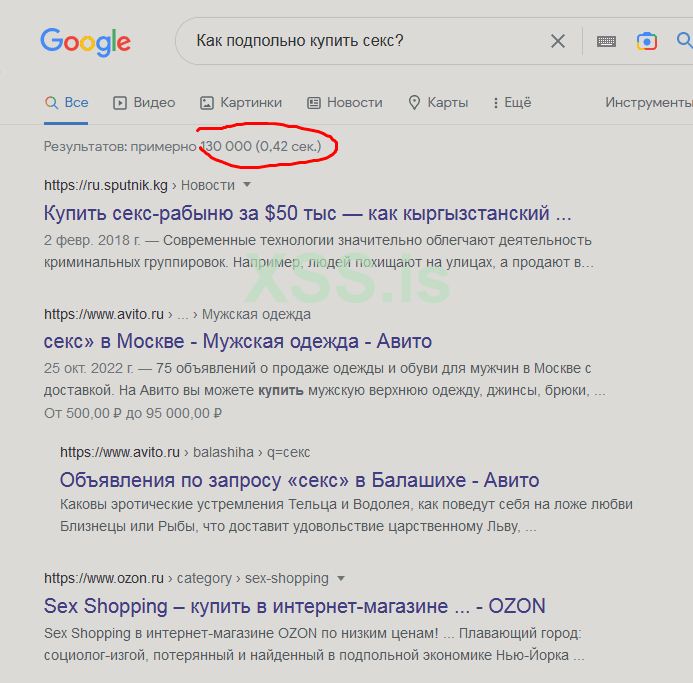This screenshot has width=693, height=683.
Task: Click the 25 окт. 2022 г. snippet
Action: 325,379
